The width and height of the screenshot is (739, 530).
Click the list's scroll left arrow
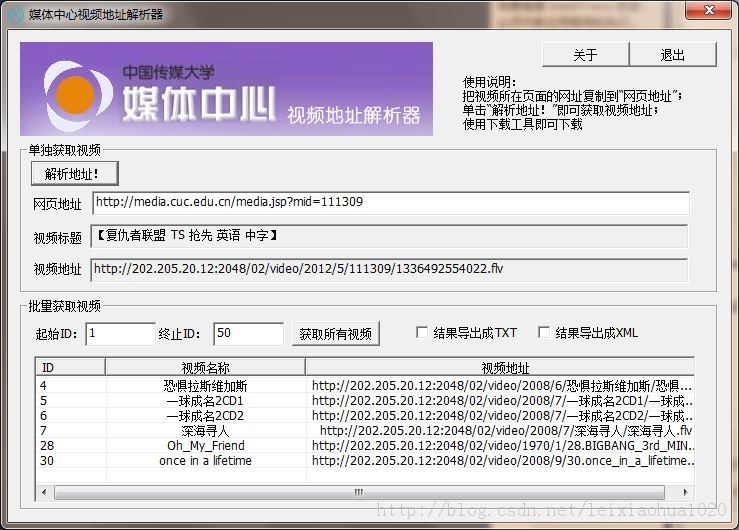pyautogui.click(x=44, y=492)
